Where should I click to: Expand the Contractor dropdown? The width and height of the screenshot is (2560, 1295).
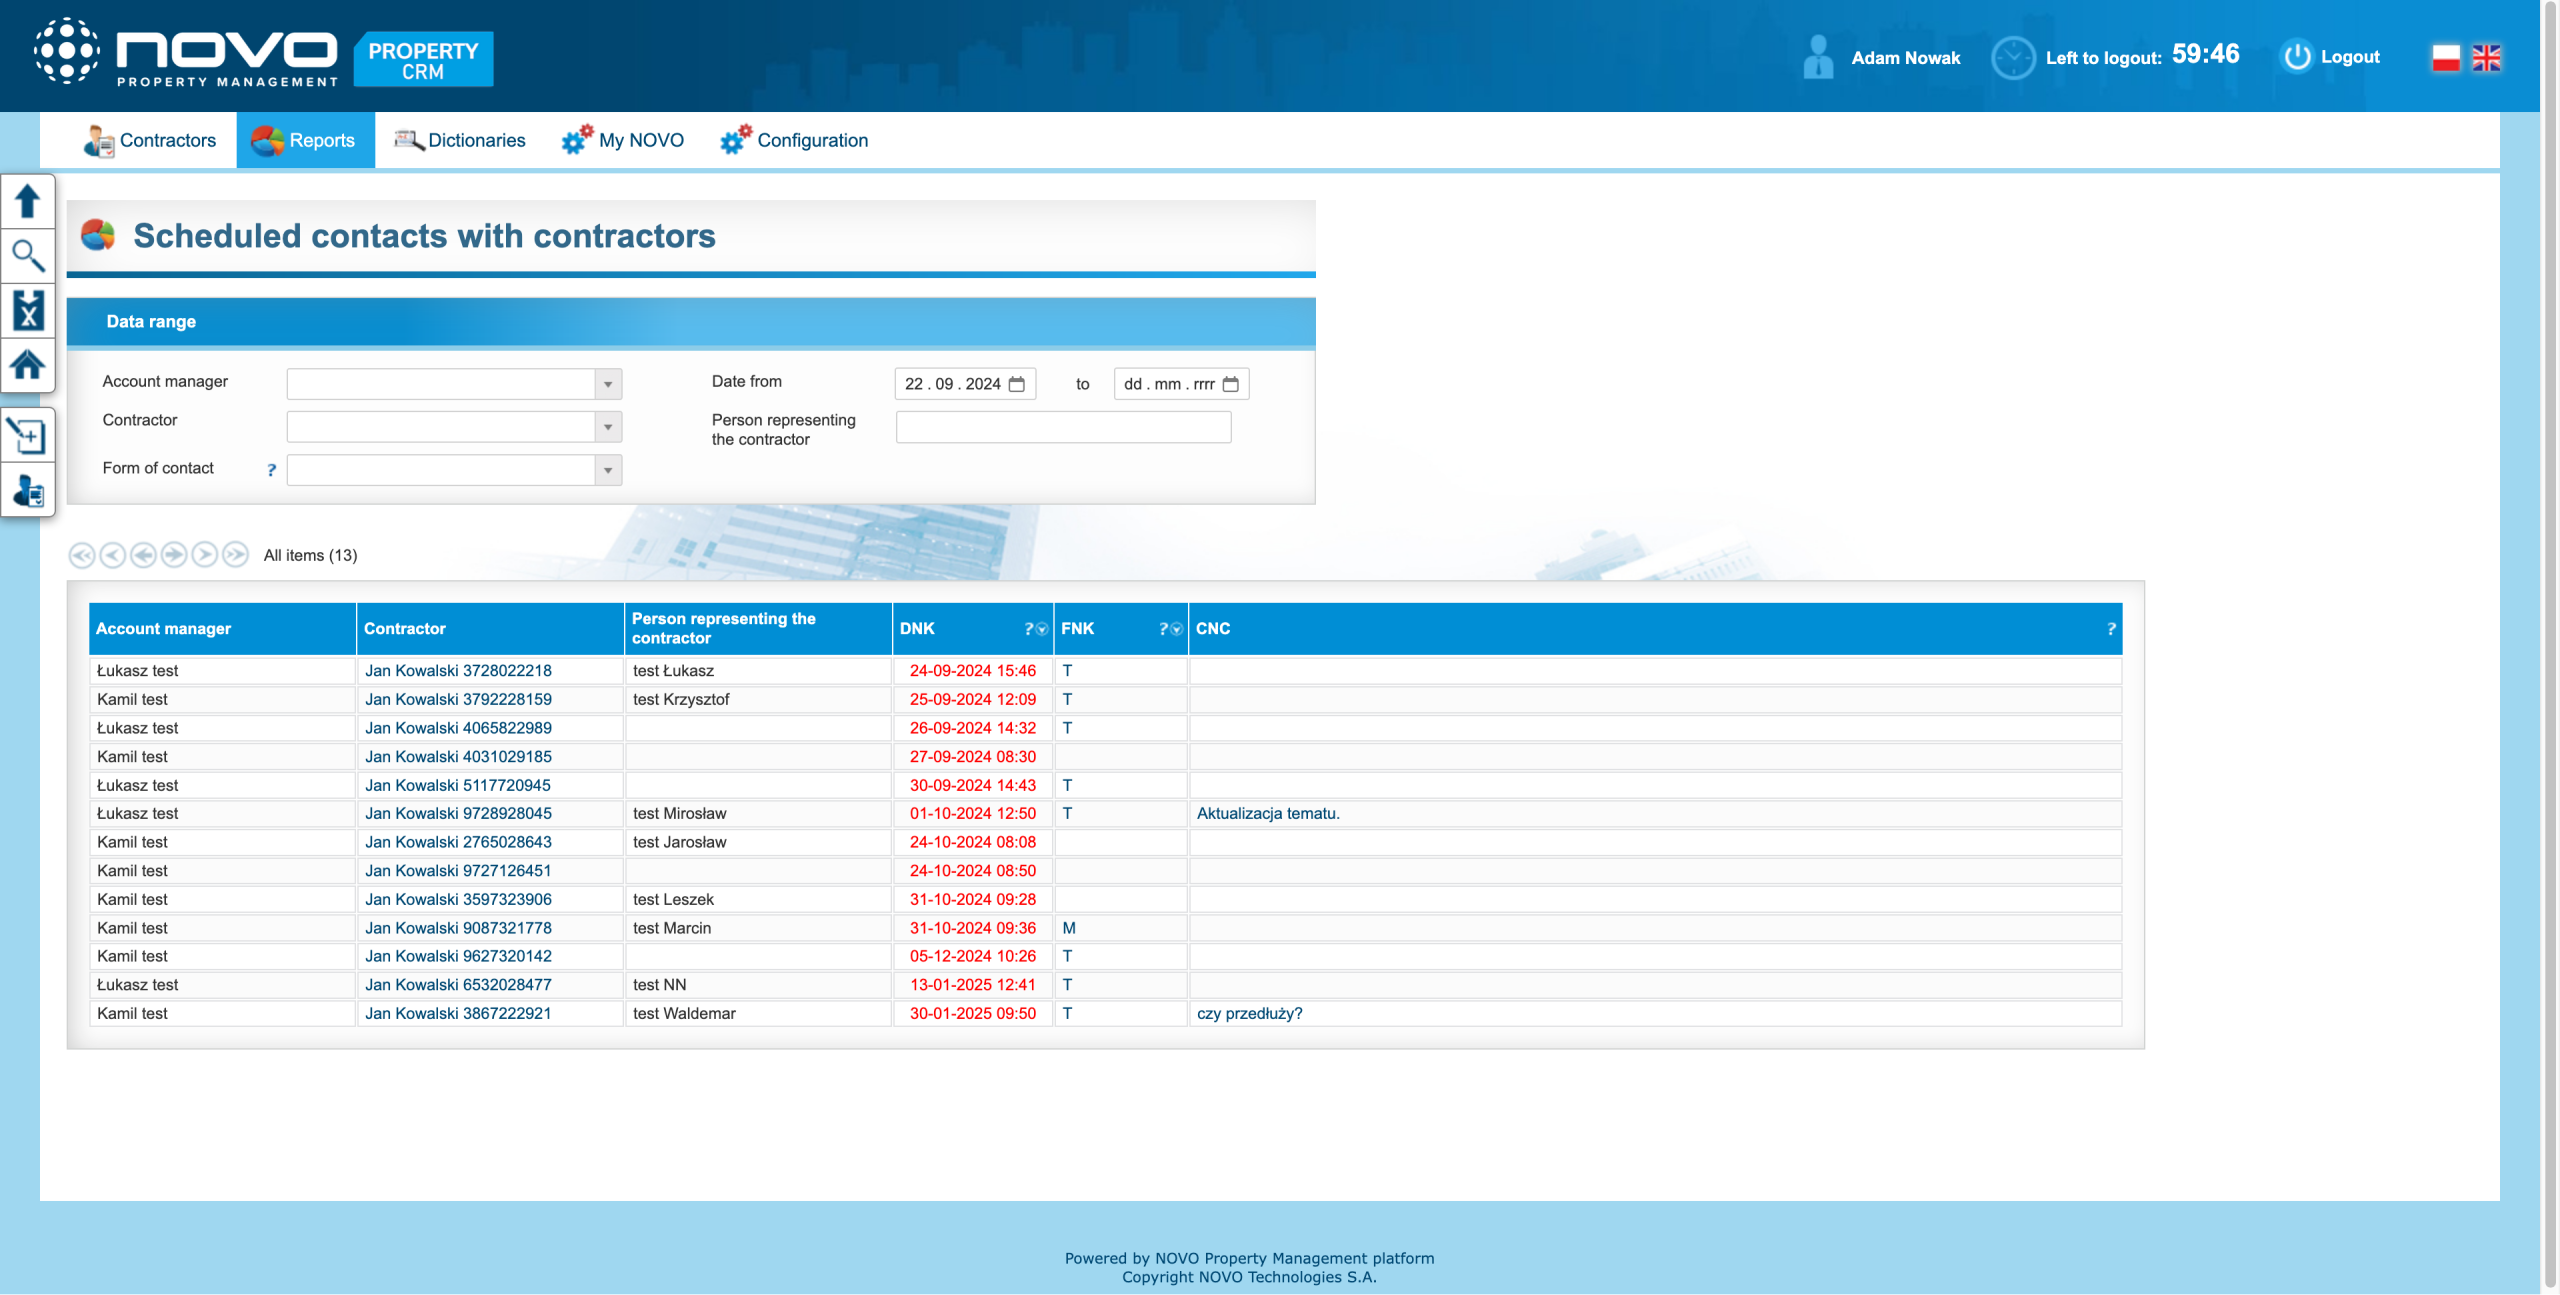click(607, 427)
